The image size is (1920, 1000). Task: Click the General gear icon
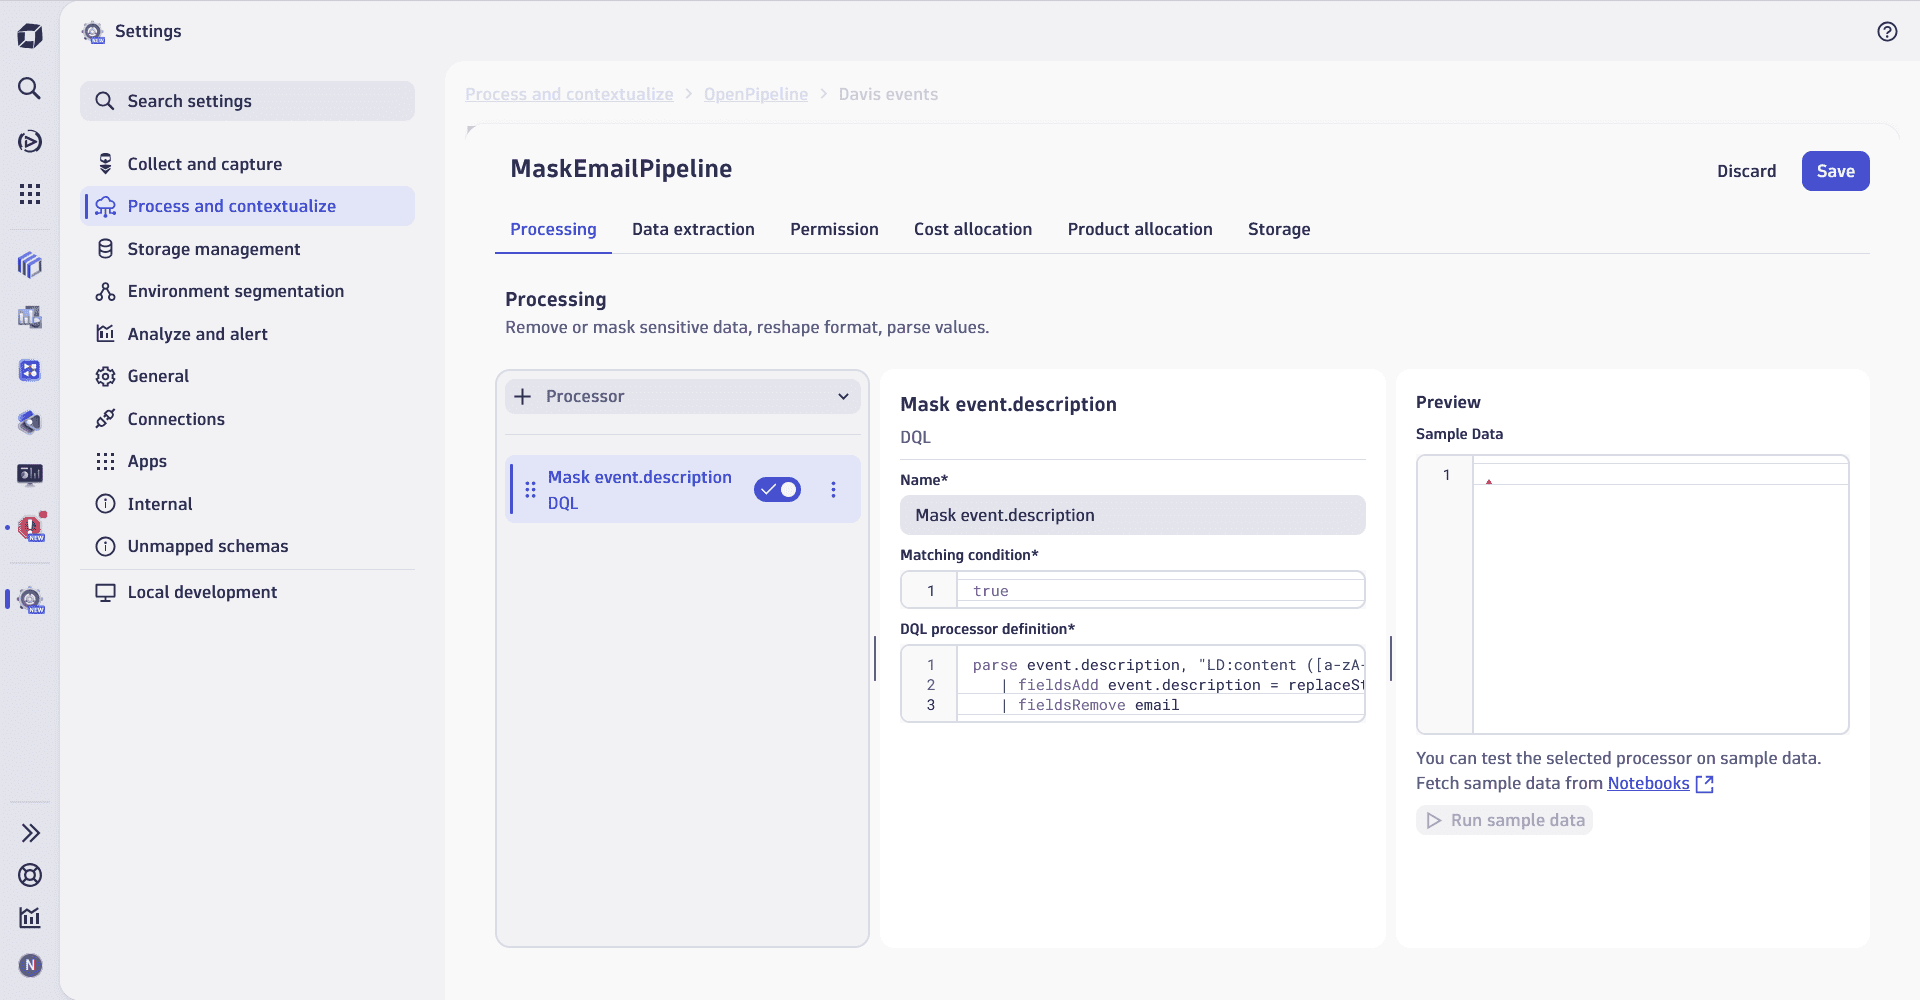[105, 376]
